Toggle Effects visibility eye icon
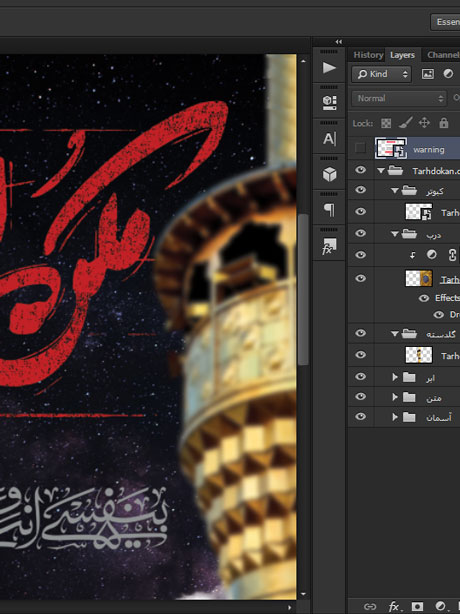This screenshot has height=614, width=460. 424,298
